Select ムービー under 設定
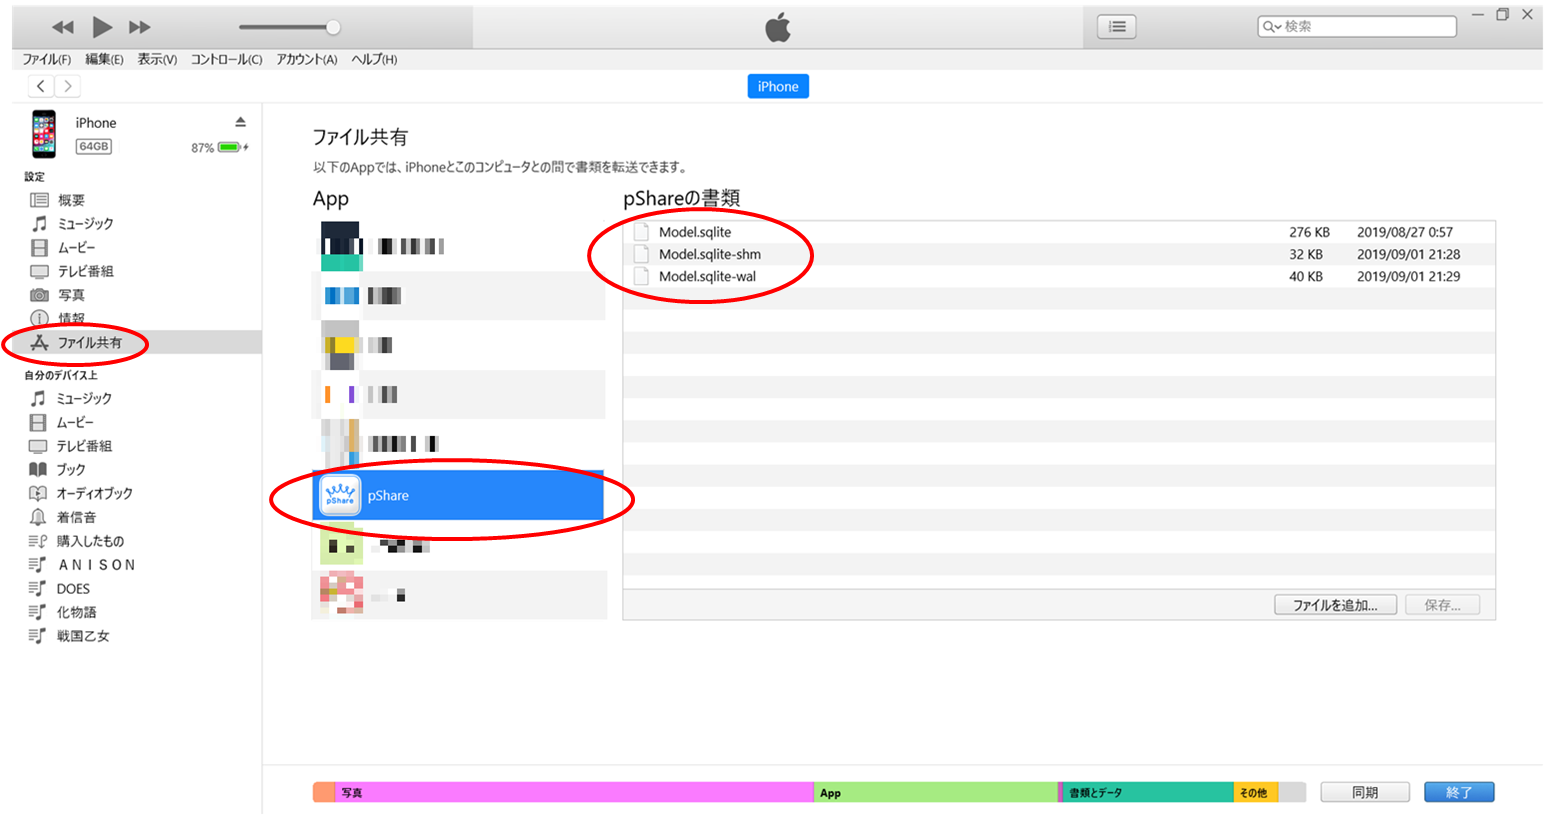Image resolution: width=1546 pixels, height=816 pixels. pyautogui.click(x=76, y=248)
